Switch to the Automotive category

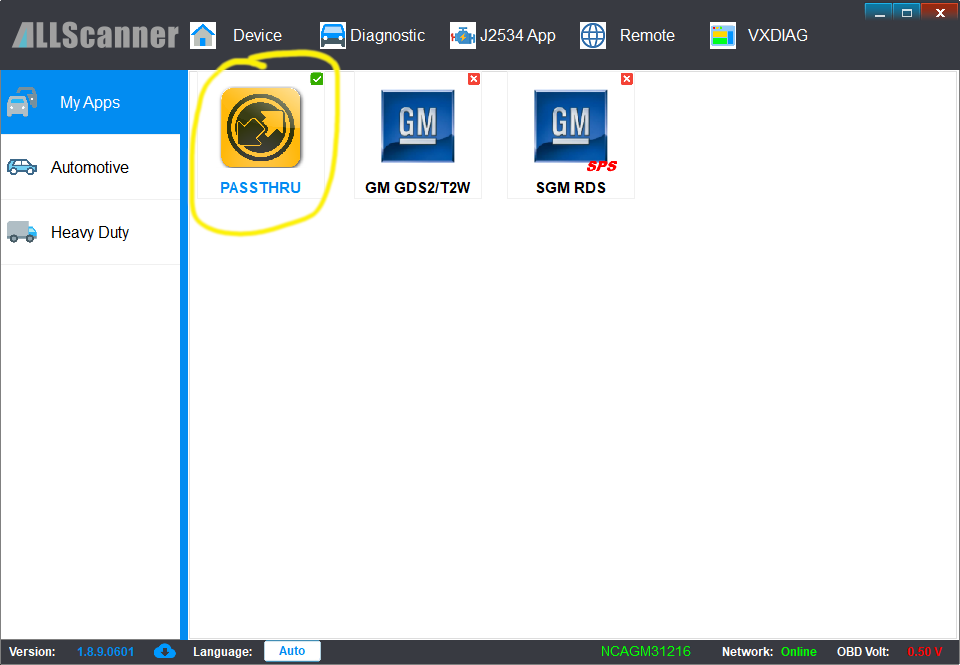[x=90, y=167]
